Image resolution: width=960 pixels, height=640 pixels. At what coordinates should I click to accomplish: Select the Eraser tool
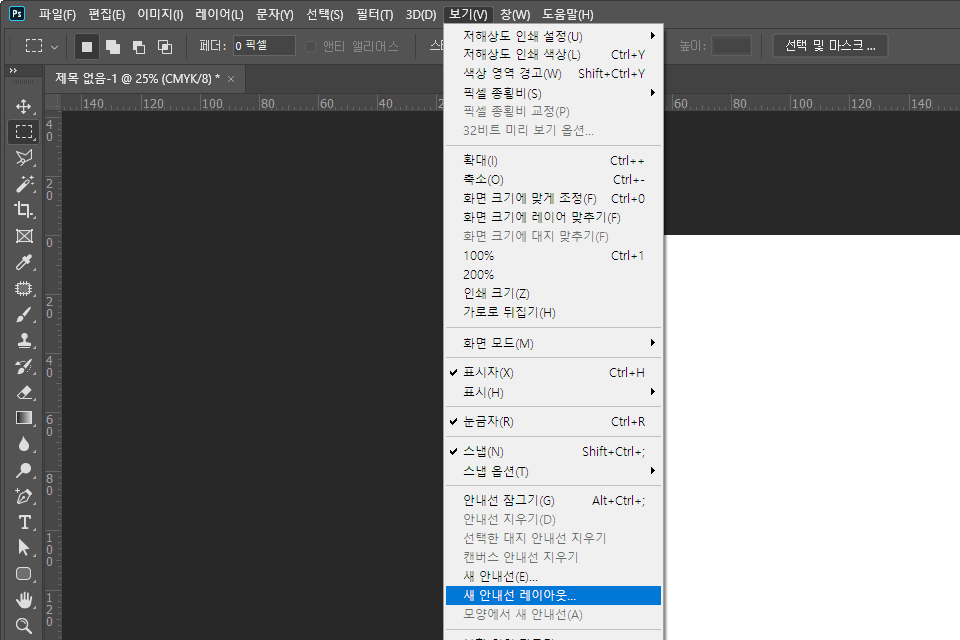point(24,392)
